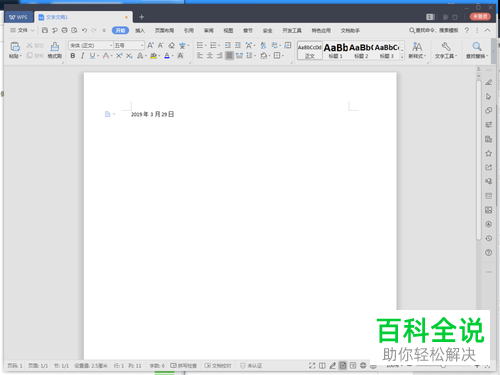The image size is (500, 375).
Task: Align text left
Action: point(200,56)
